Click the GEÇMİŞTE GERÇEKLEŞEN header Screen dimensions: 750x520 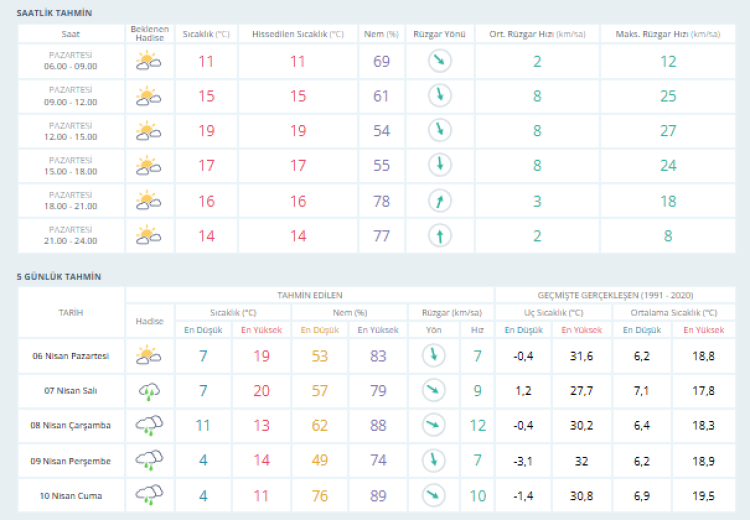click(x=615, y=295)
